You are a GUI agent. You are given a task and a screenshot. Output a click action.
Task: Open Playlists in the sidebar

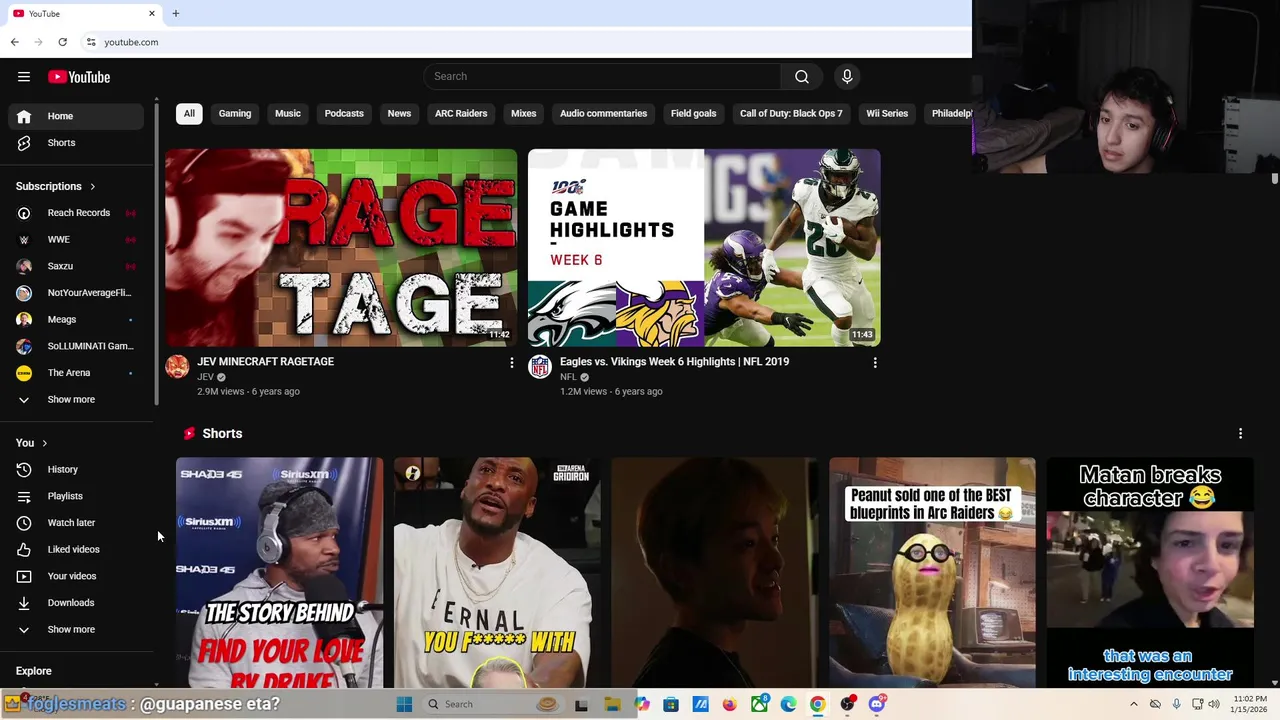[76, 496]
